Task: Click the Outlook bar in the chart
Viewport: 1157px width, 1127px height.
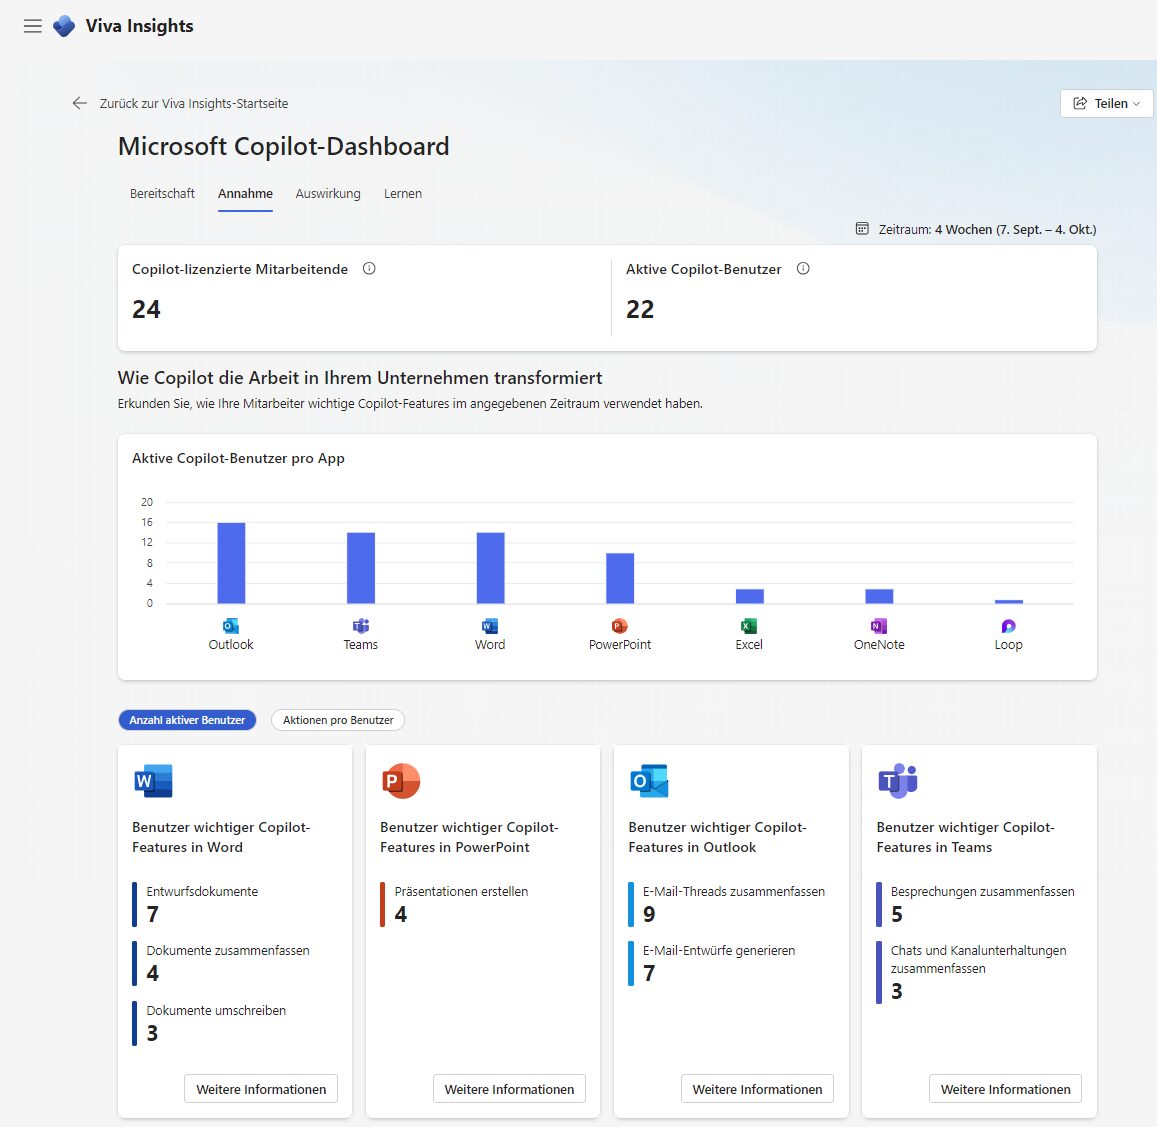Action: (x=231, y=563)
